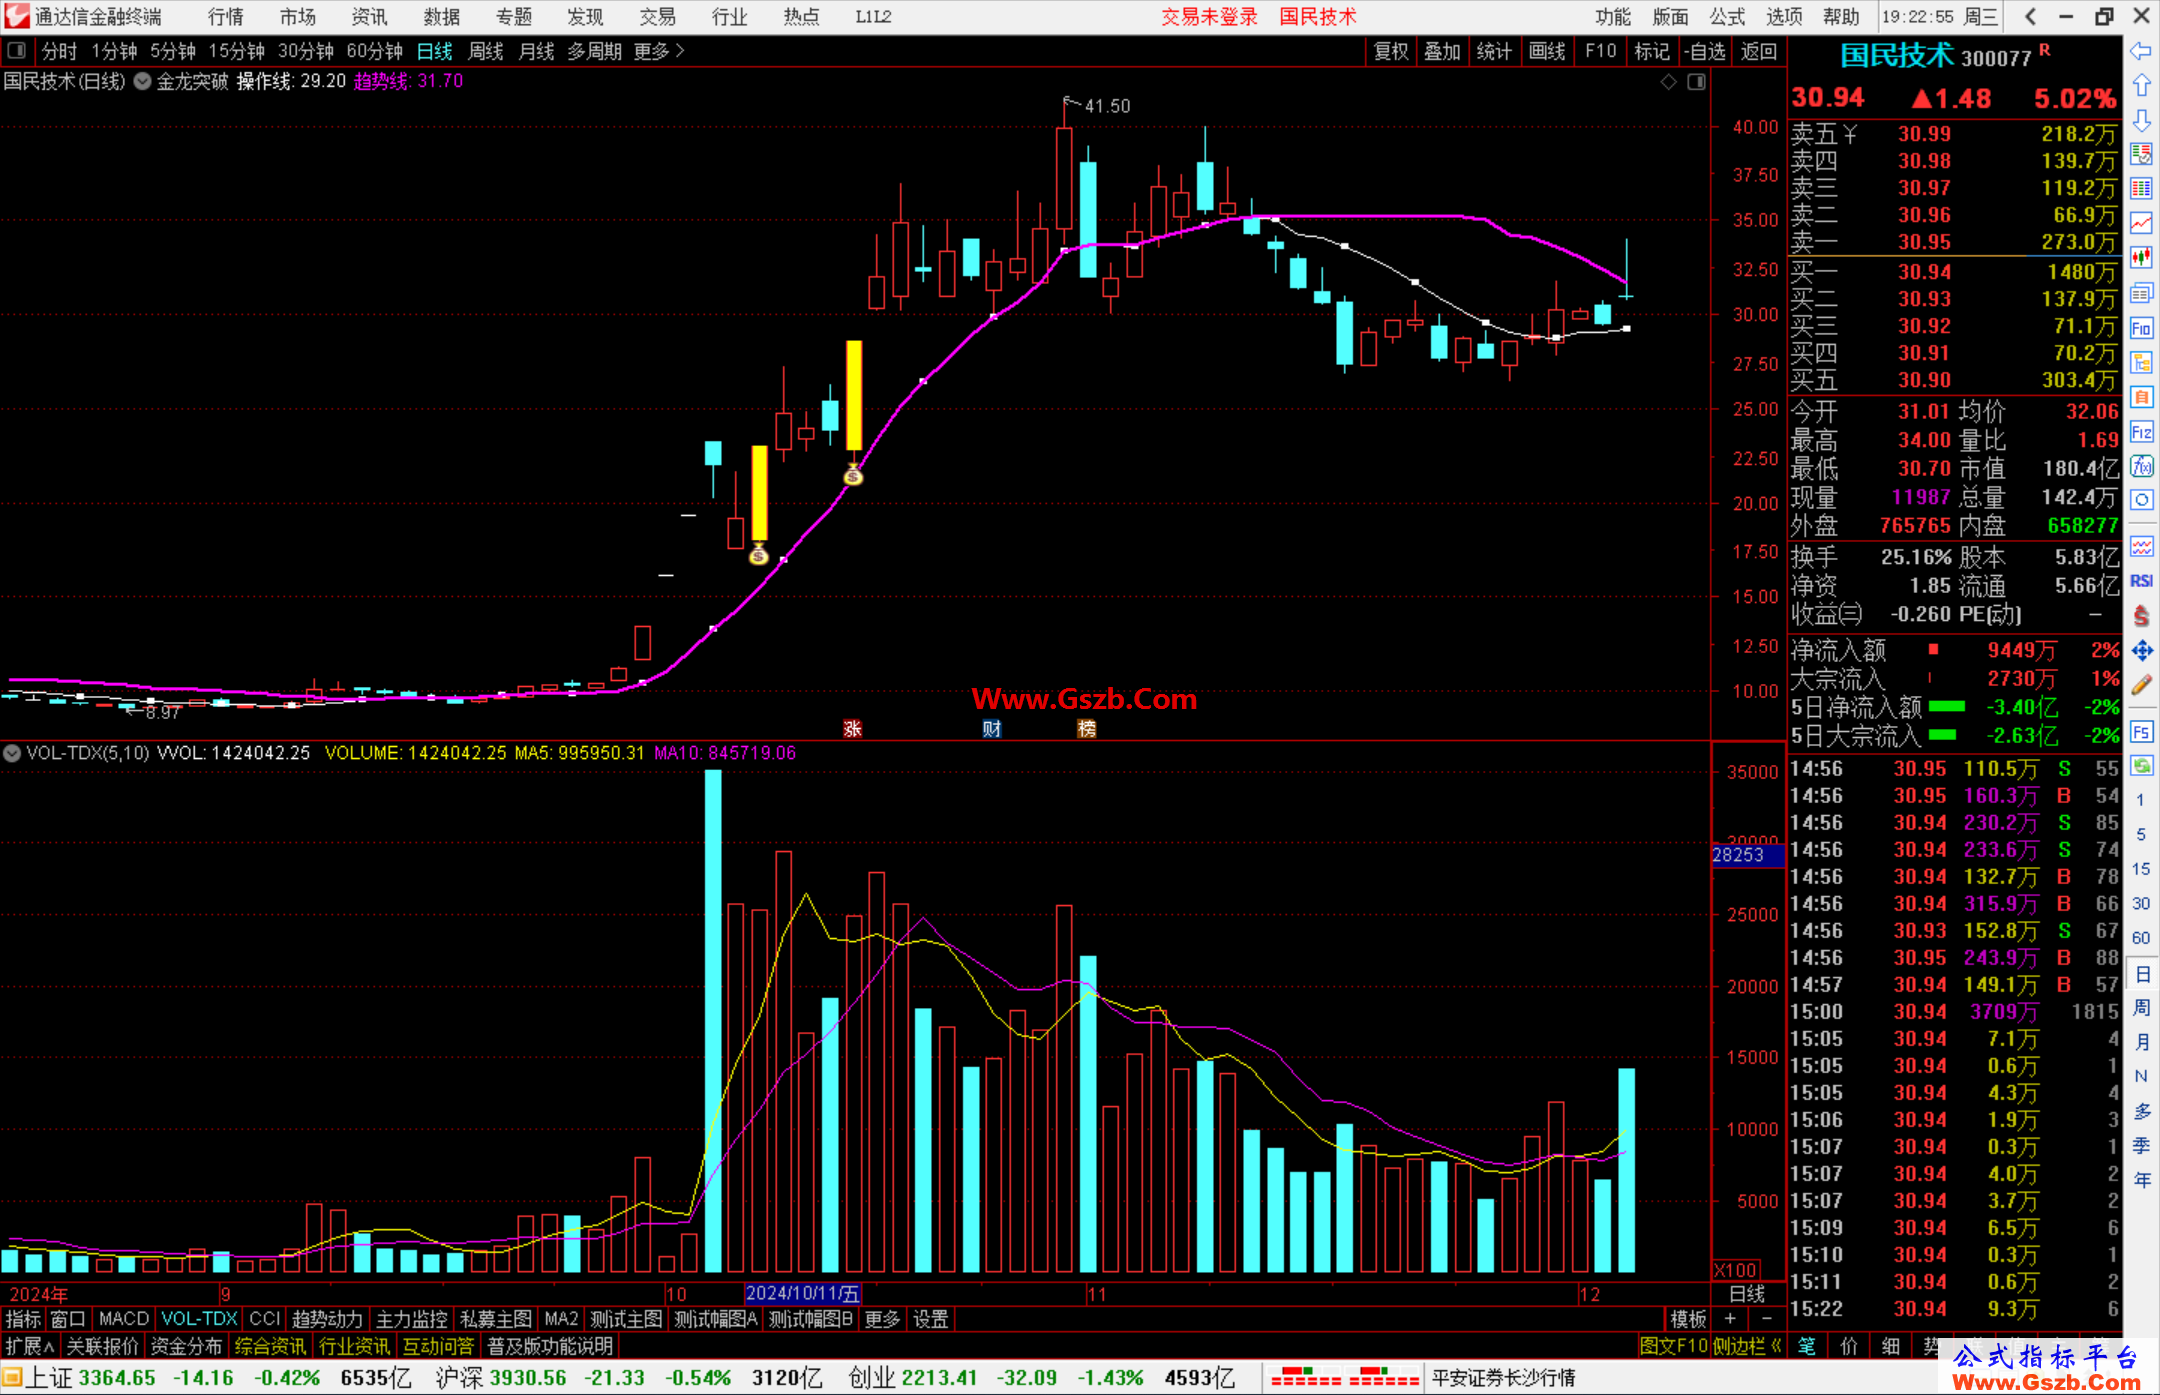Screen dimensions: 2160x1395
Task: Open the 行情 menu
Action: coord(226,17)
